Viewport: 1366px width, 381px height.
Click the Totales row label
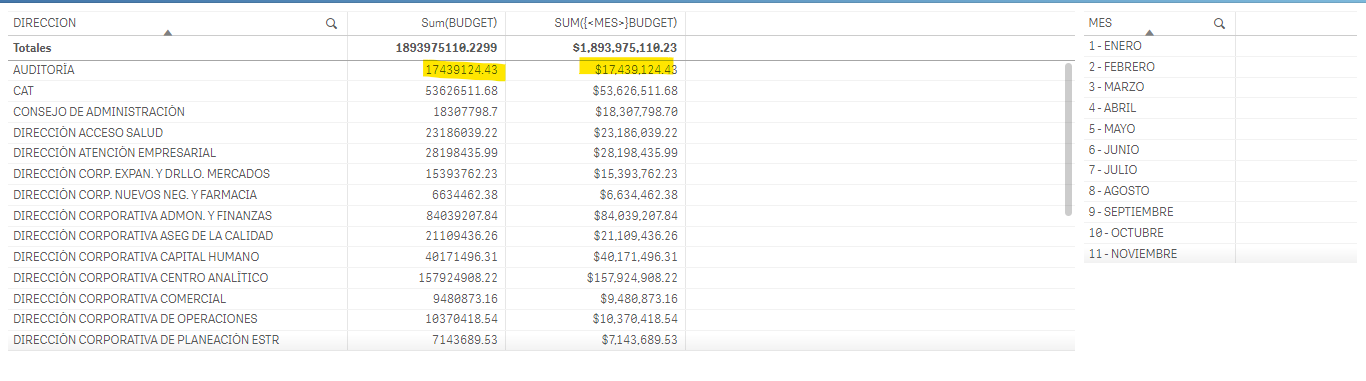(x=32, y=48)
